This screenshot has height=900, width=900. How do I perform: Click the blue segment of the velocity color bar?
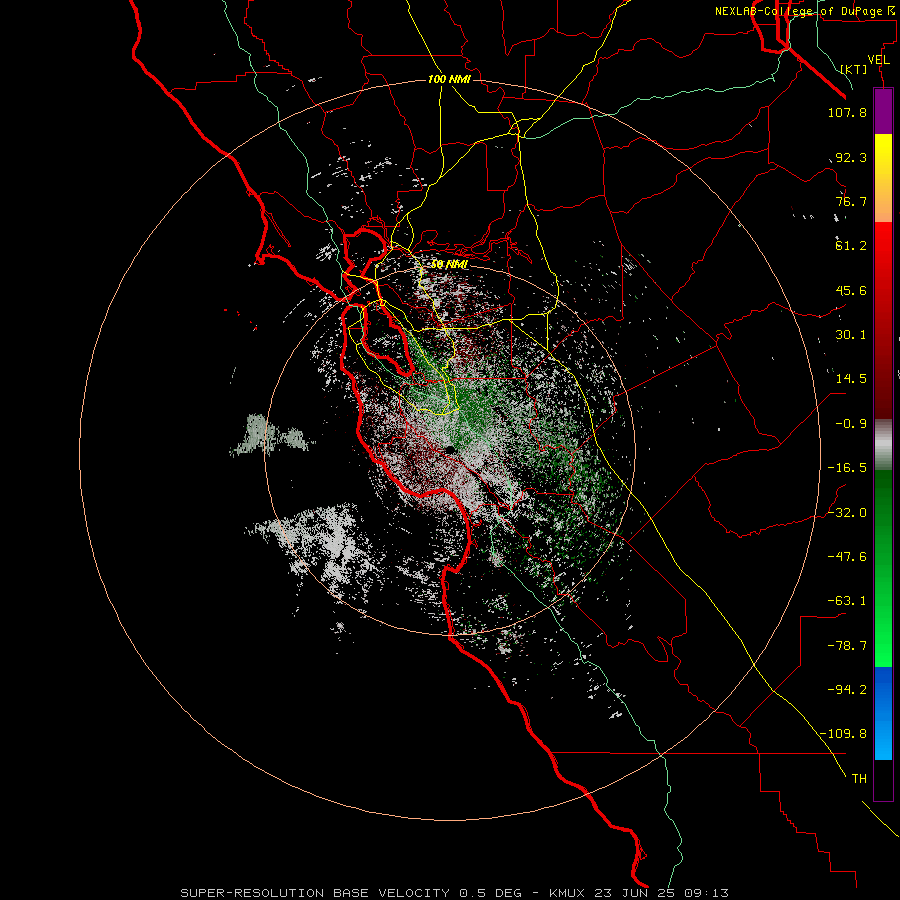[x=883, y=713]
